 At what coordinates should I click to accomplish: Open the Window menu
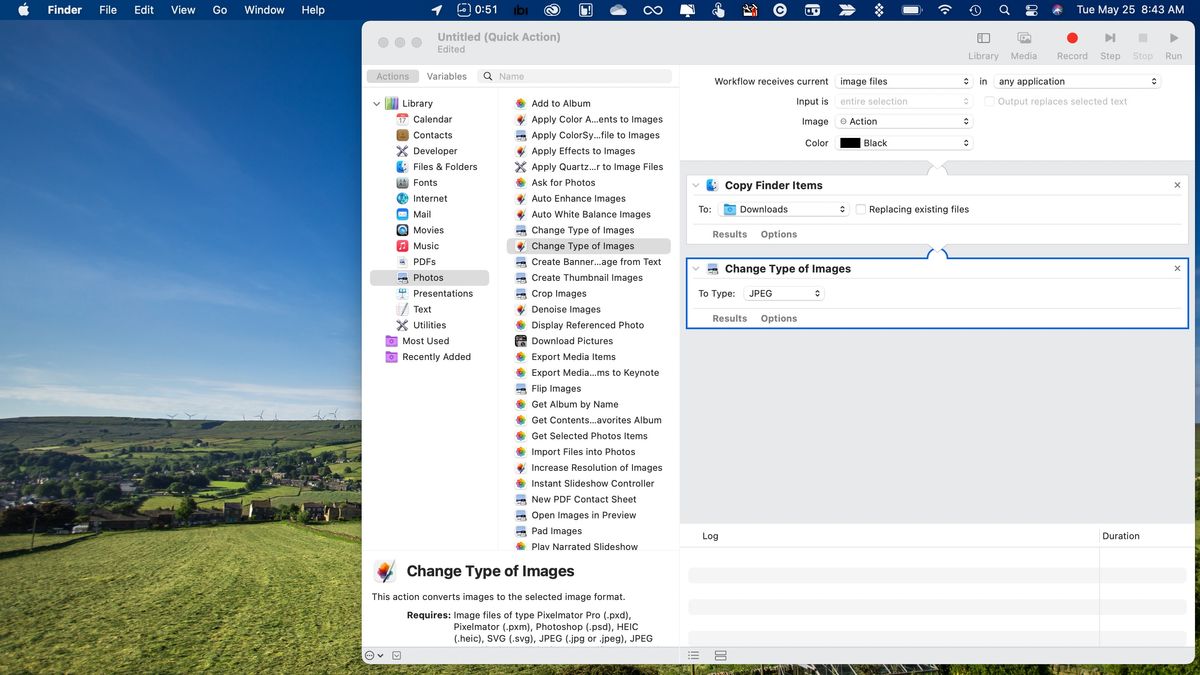(264, 10)
